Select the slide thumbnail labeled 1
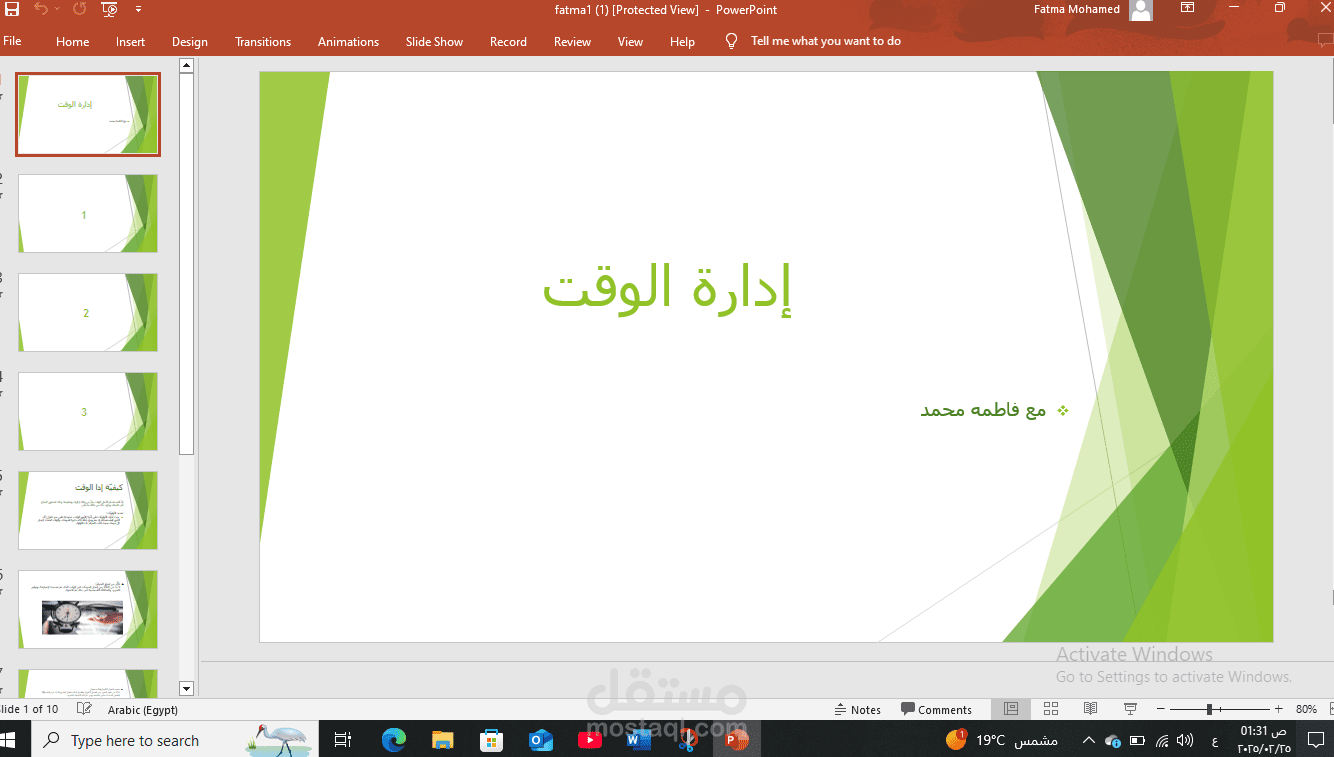 click(x=88, y=214)
